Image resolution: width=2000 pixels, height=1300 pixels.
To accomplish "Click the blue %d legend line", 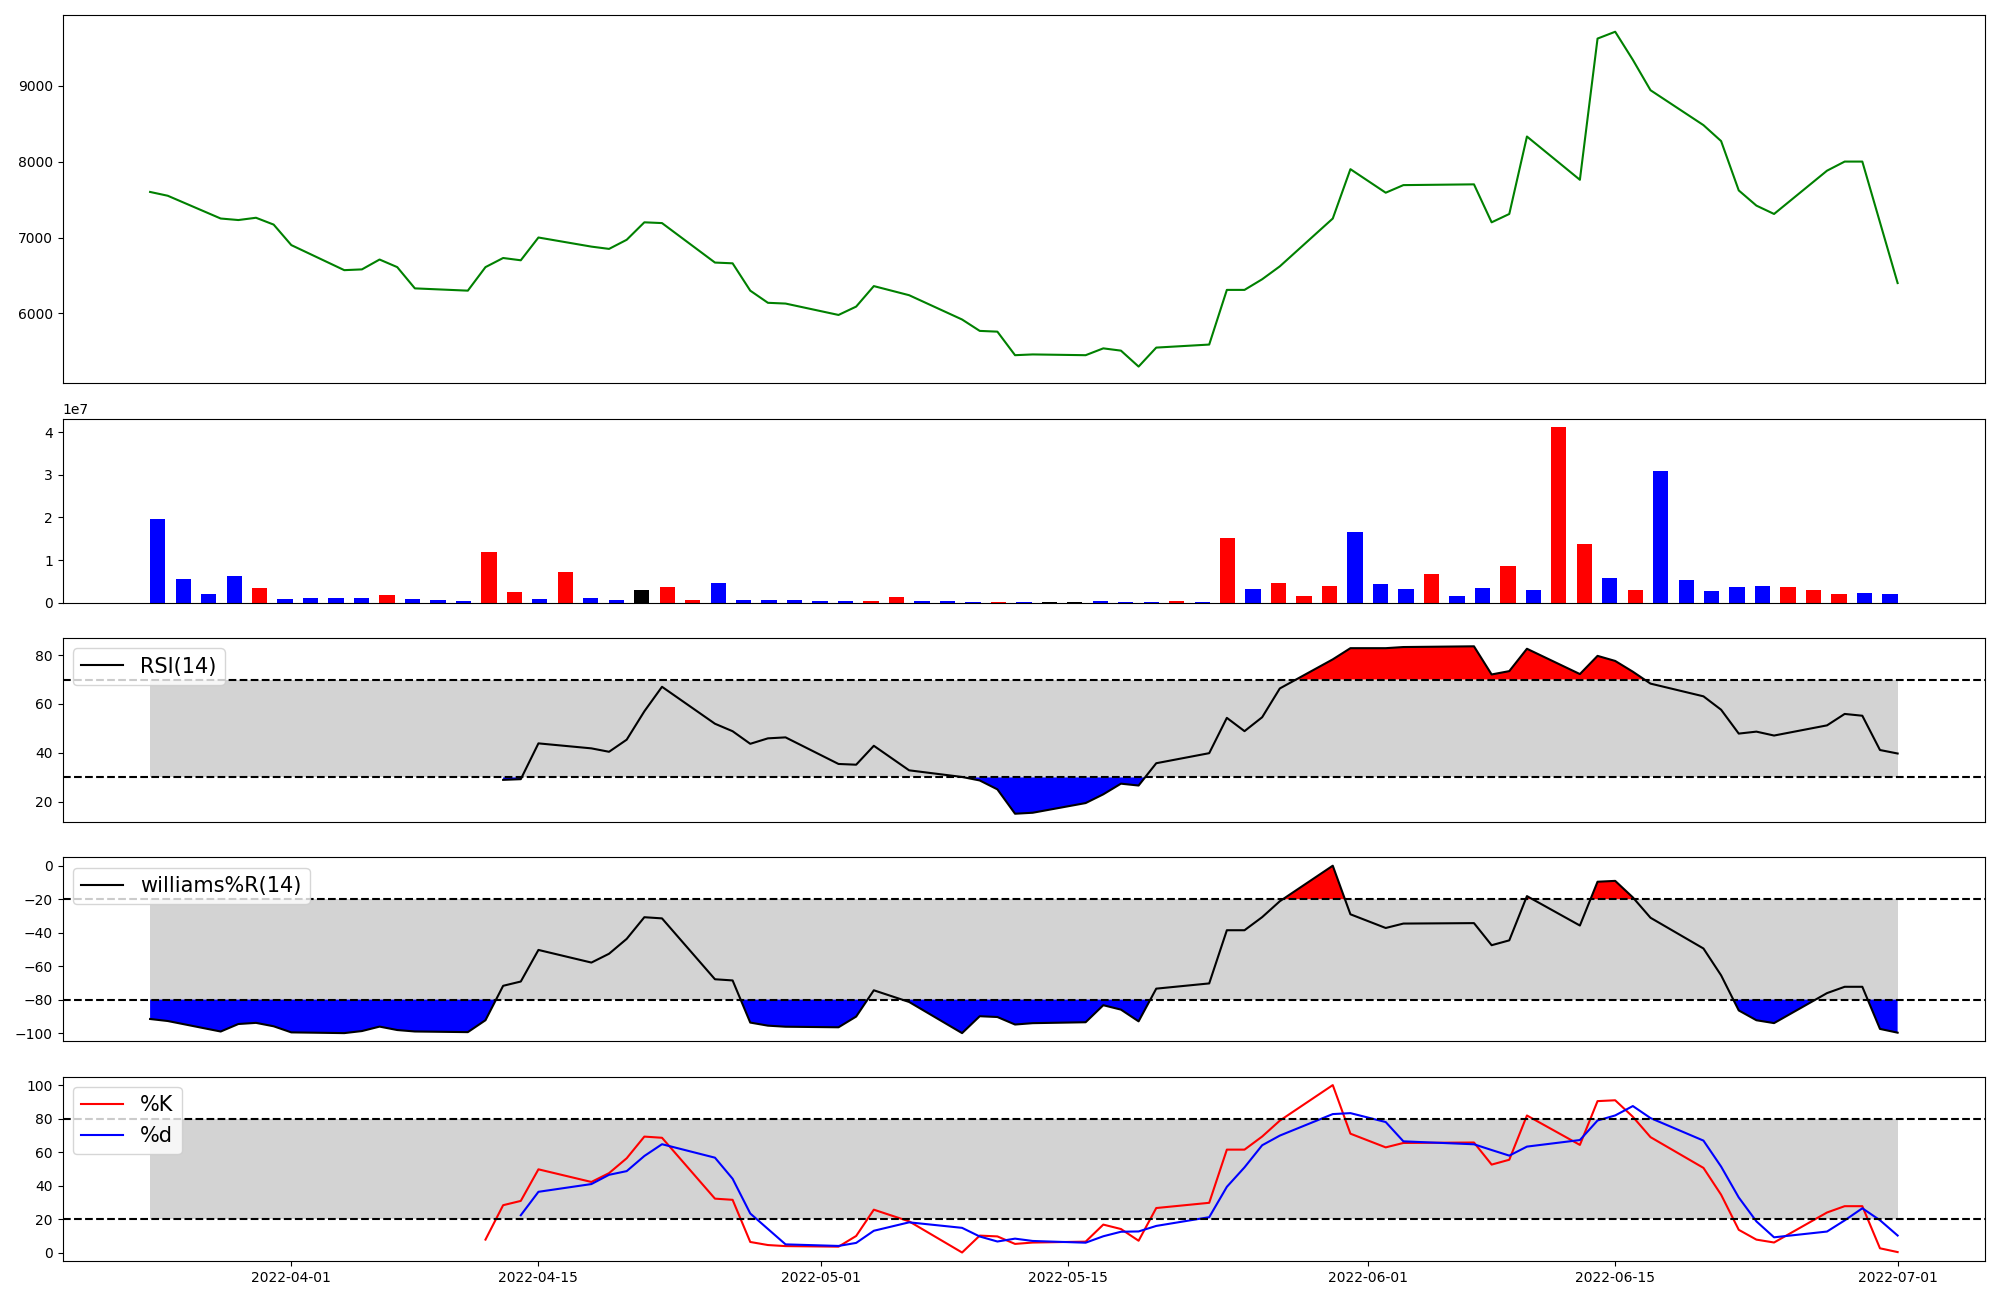I will pos(101,1135).
